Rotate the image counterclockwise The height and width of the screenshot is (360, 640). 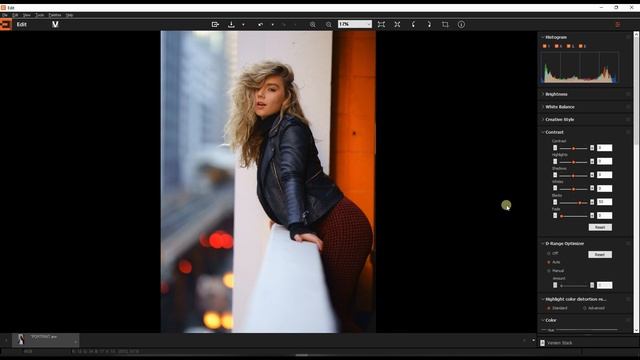[413, 24]
